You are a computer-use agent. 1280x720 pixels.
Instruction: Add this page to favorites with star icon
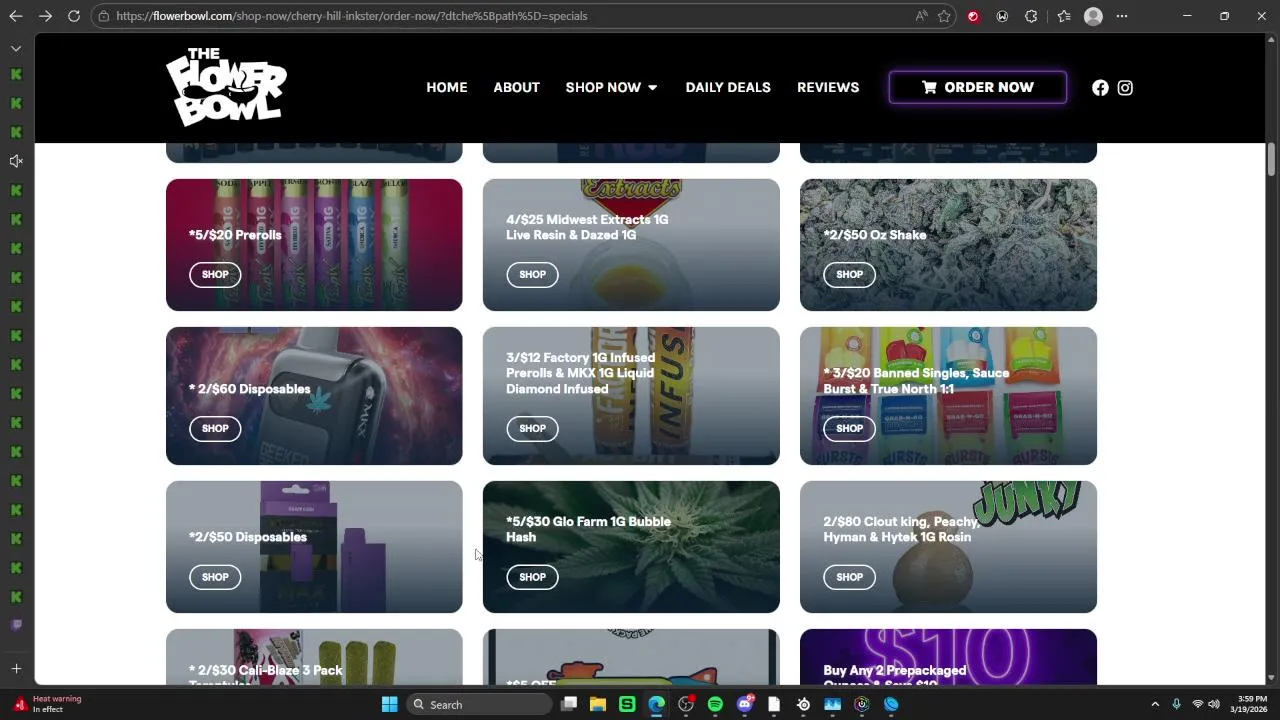944,16
